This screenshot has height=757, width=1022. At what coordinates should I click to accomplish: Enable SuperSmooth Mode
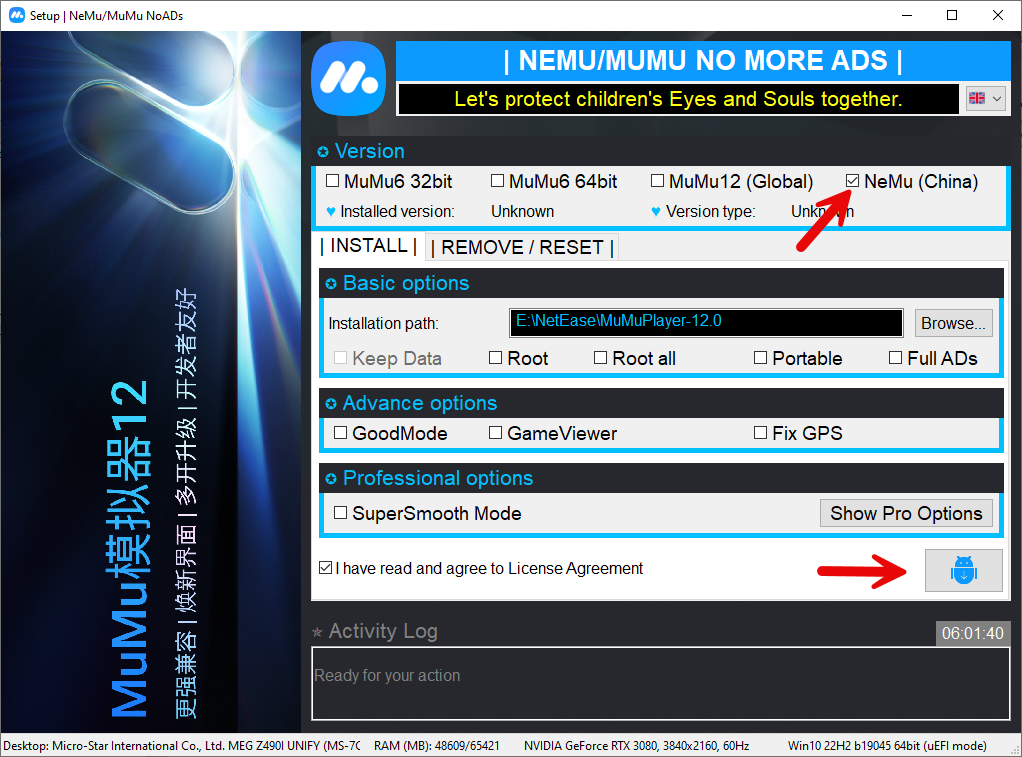[x=340, y=512]
